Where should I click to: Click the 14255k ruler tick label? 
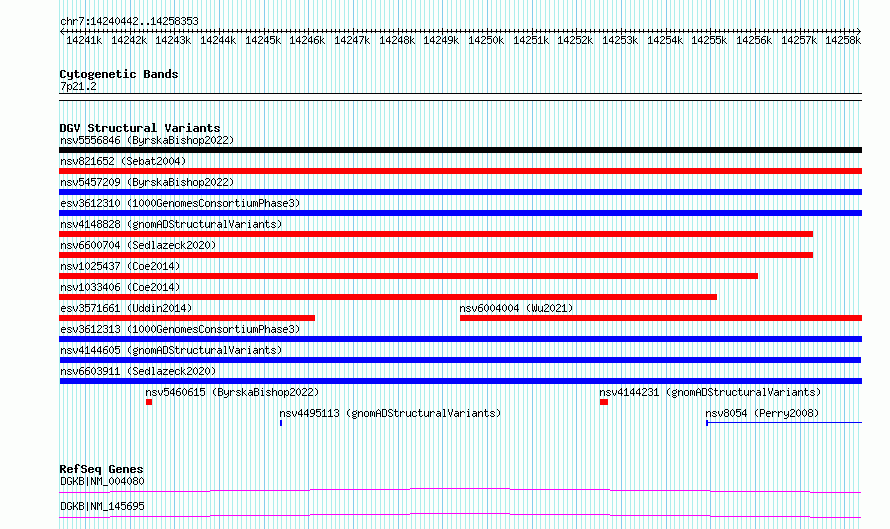[709, 40]
